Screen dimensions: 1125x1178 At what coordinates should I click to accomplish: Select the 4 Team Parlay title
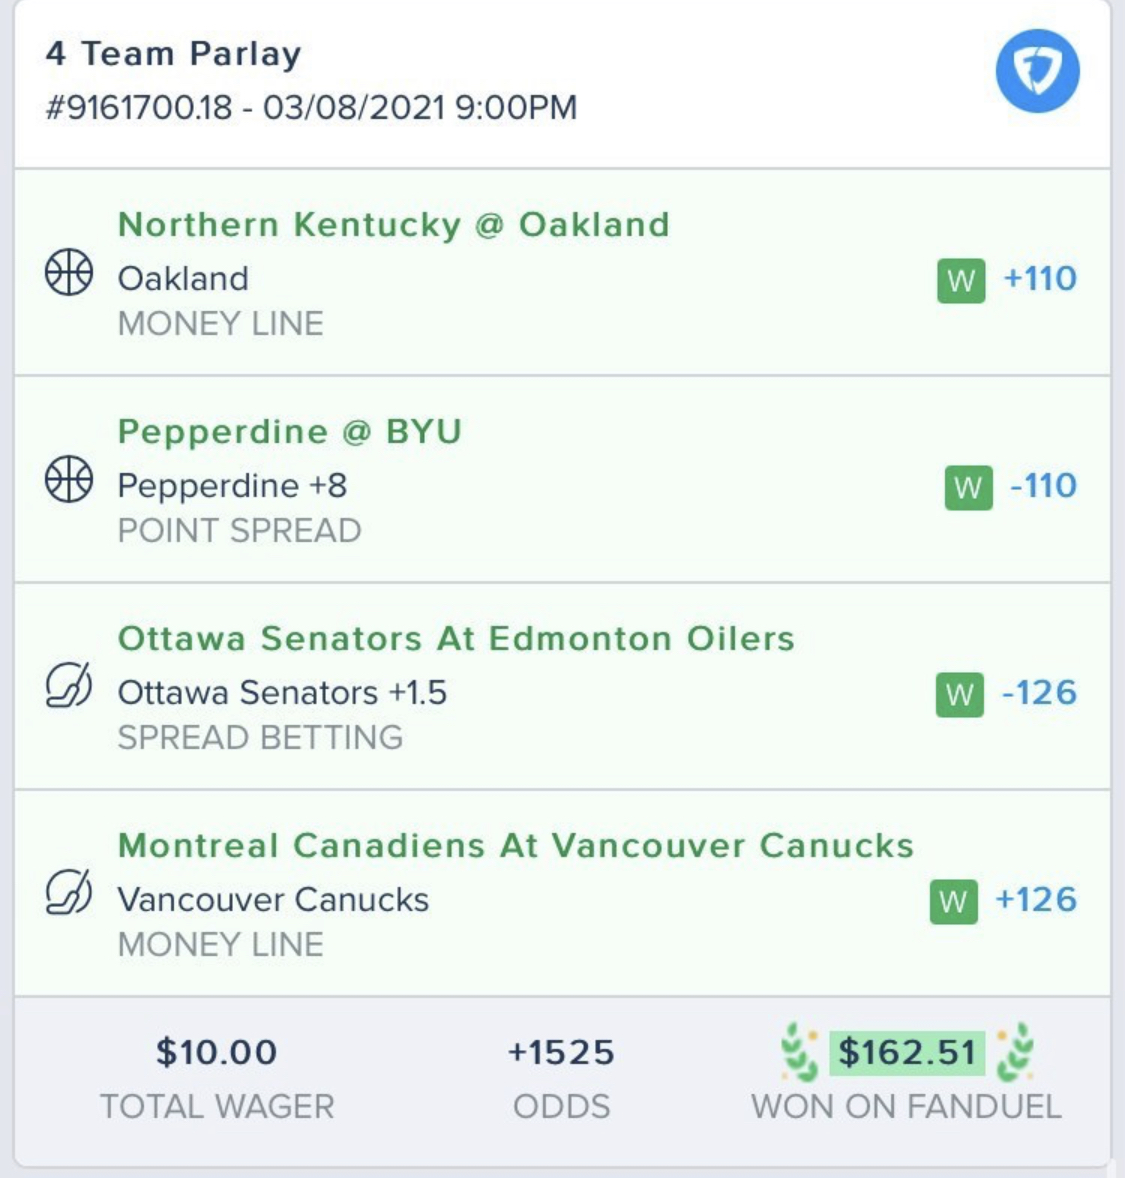click(173, 54)
